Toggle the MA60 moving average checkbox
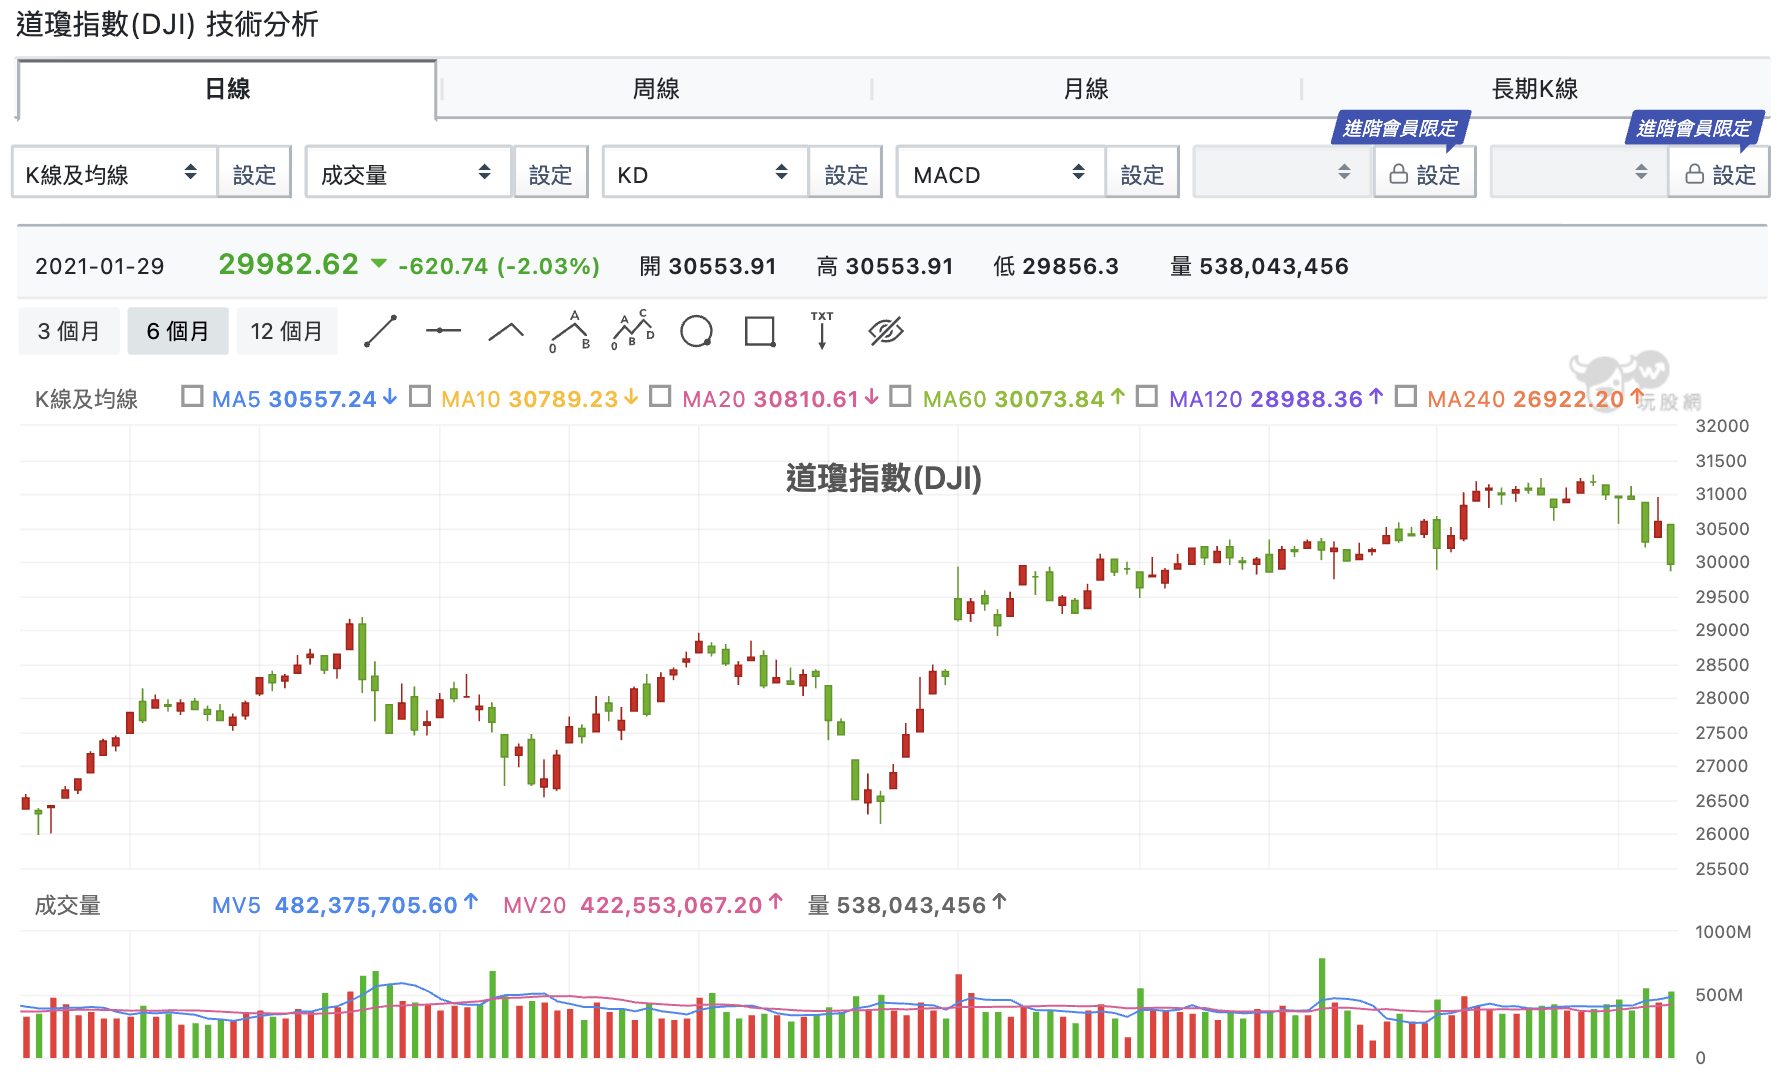 (900, 397)
